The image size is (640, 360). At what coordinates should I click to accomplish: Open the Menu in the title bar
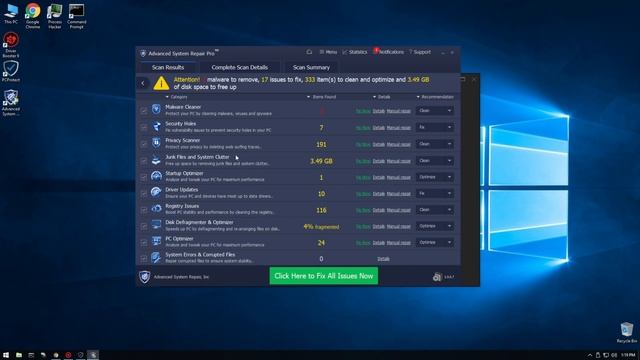(328, 52)
